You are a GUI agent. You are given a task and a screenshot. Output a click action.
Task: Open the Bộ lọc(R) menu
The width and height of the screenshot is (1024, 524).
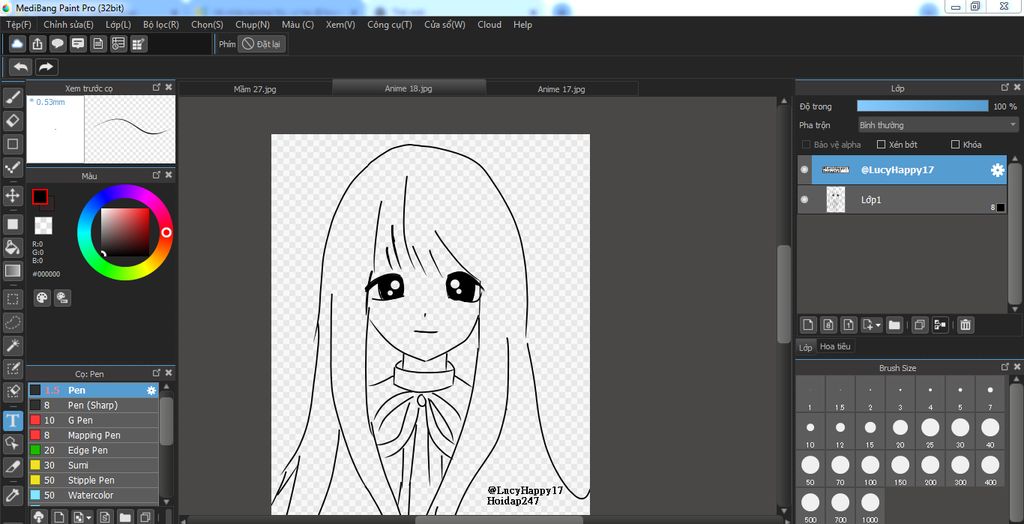pyautogui.click(x=161, y=25)
